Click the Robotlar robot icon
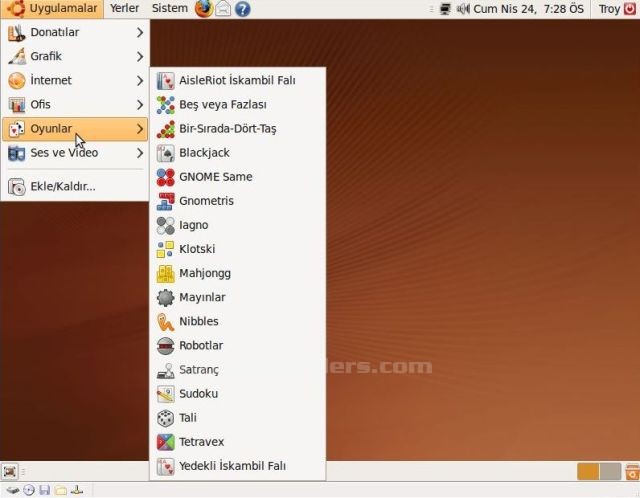 click(x=165, y=346)
